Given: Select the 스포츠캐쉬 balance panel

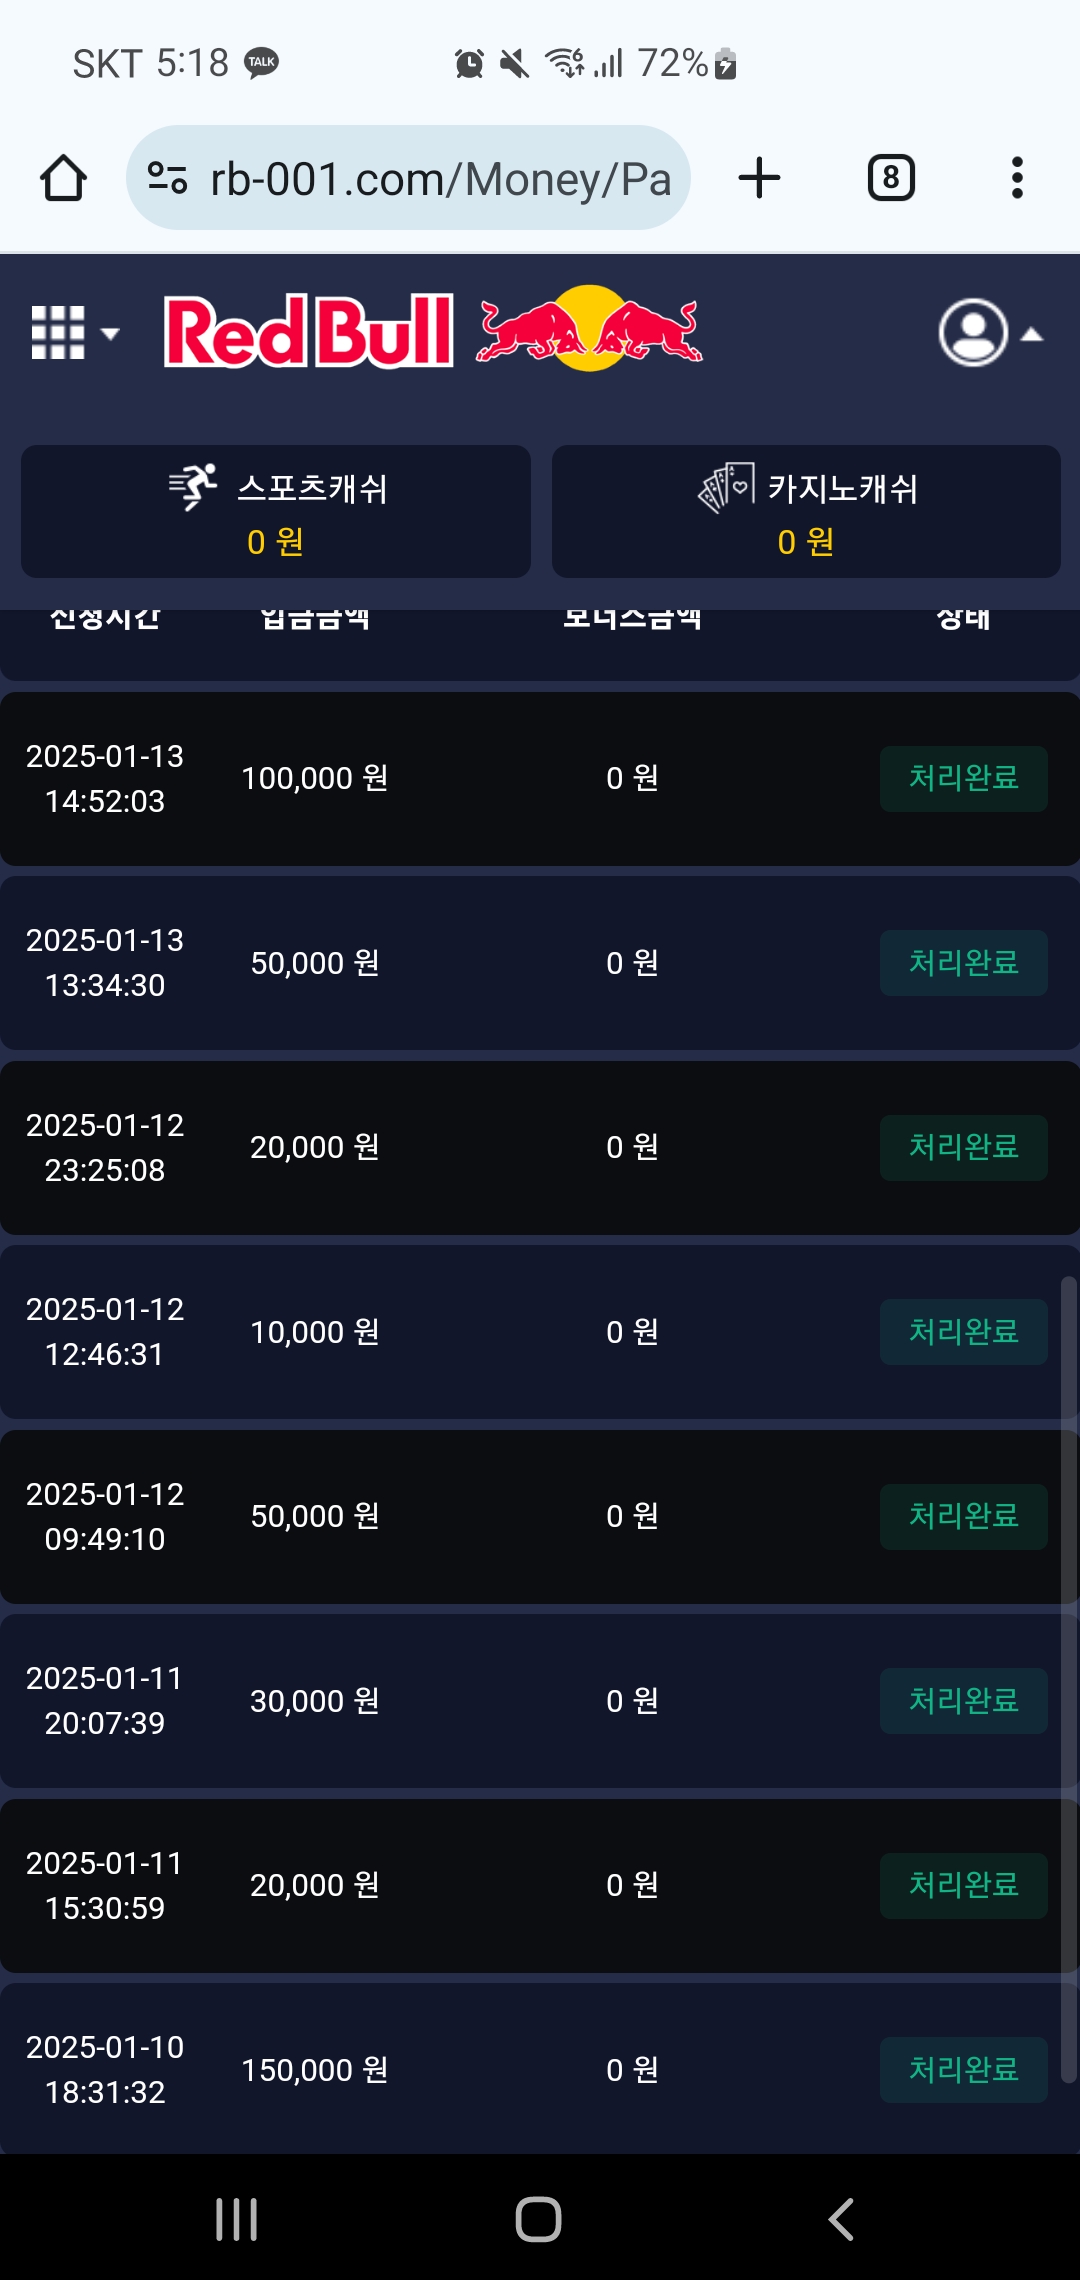Looking at the screenshot, I should click(x=276, y=511).
